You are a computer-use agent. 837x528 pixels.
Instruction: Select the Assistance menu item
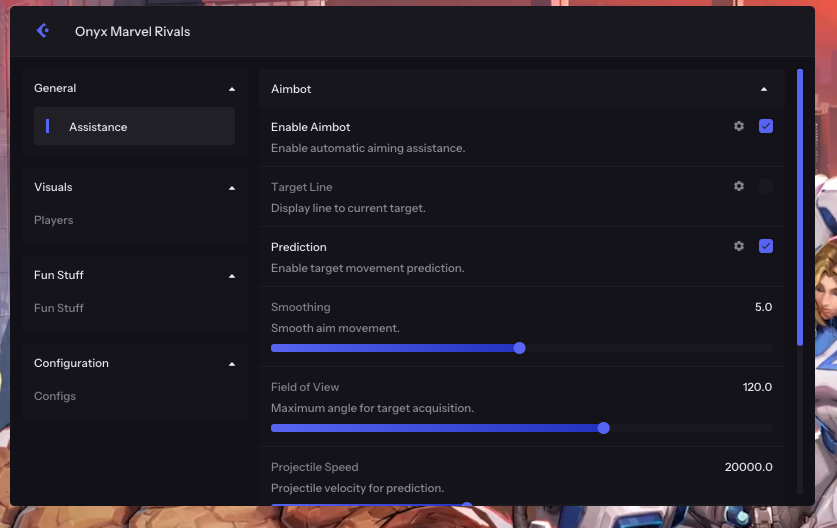point(135,126)
